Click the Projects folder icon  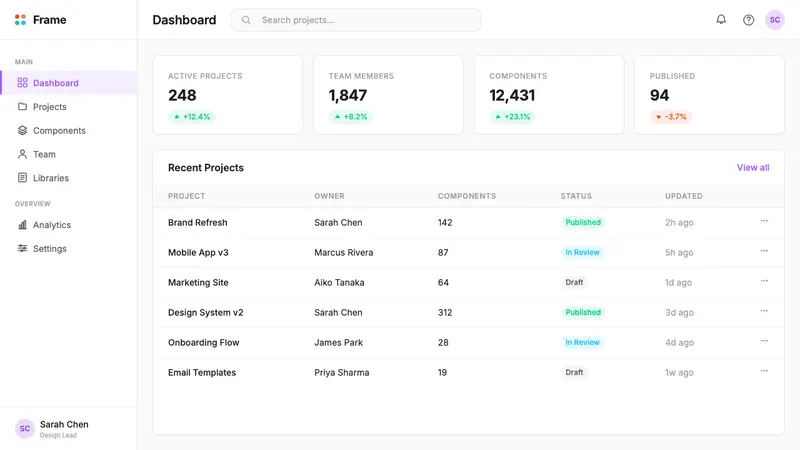[x=22, y=107]
